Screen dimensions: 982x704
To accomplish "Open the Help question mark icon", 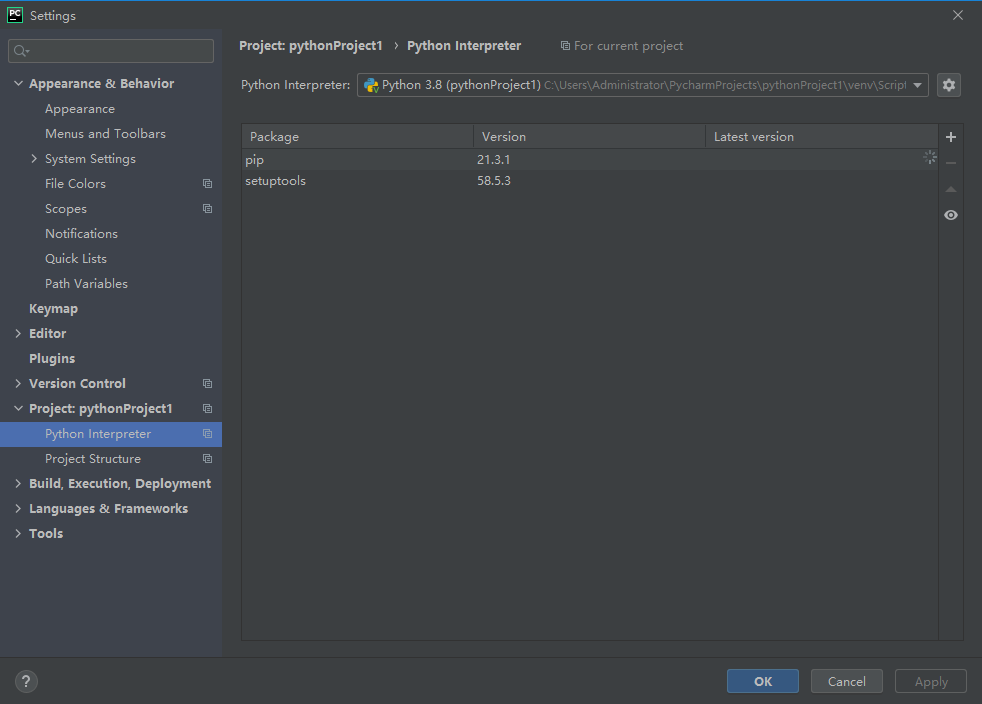I will (25, 681).
